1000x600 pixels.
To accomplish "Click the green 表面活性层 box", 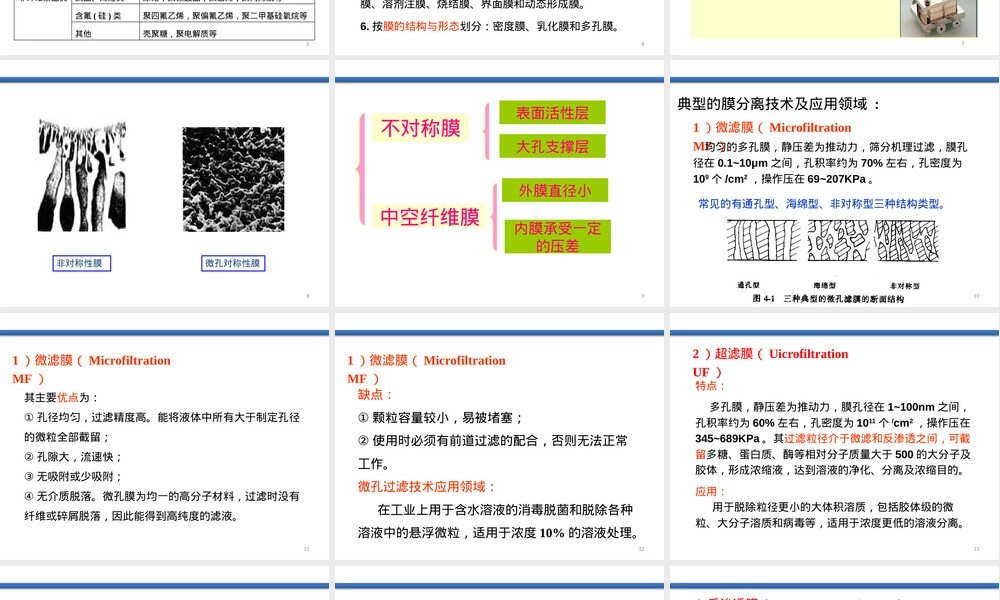I will point(552,113).
